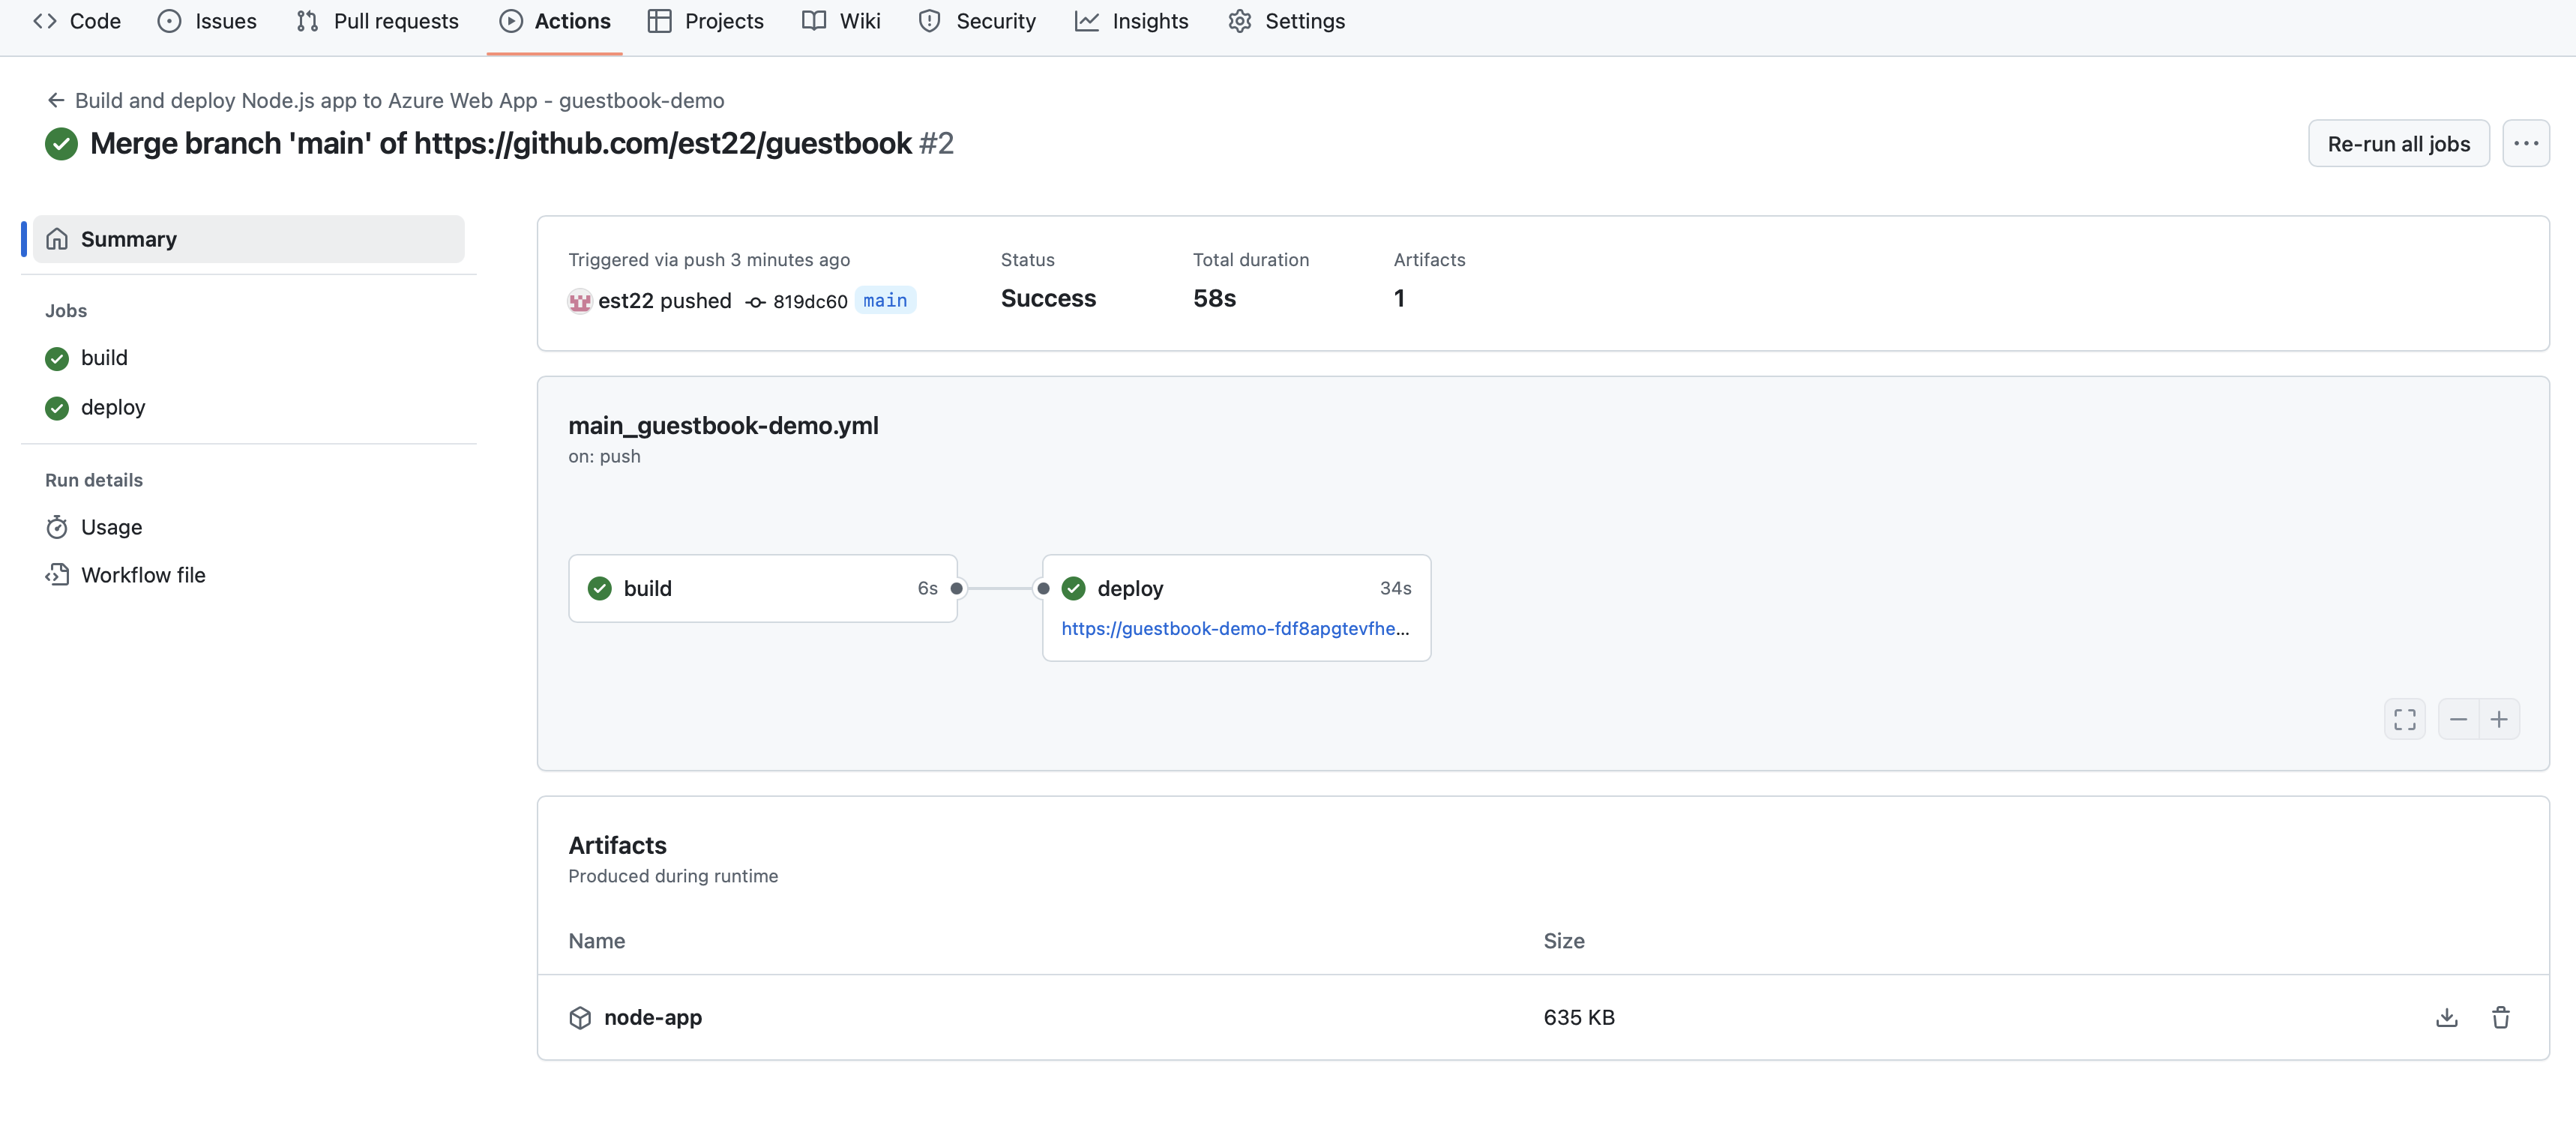Zoom out the workflow graph
The image size is (2576, 1126).
[2458, 719]
